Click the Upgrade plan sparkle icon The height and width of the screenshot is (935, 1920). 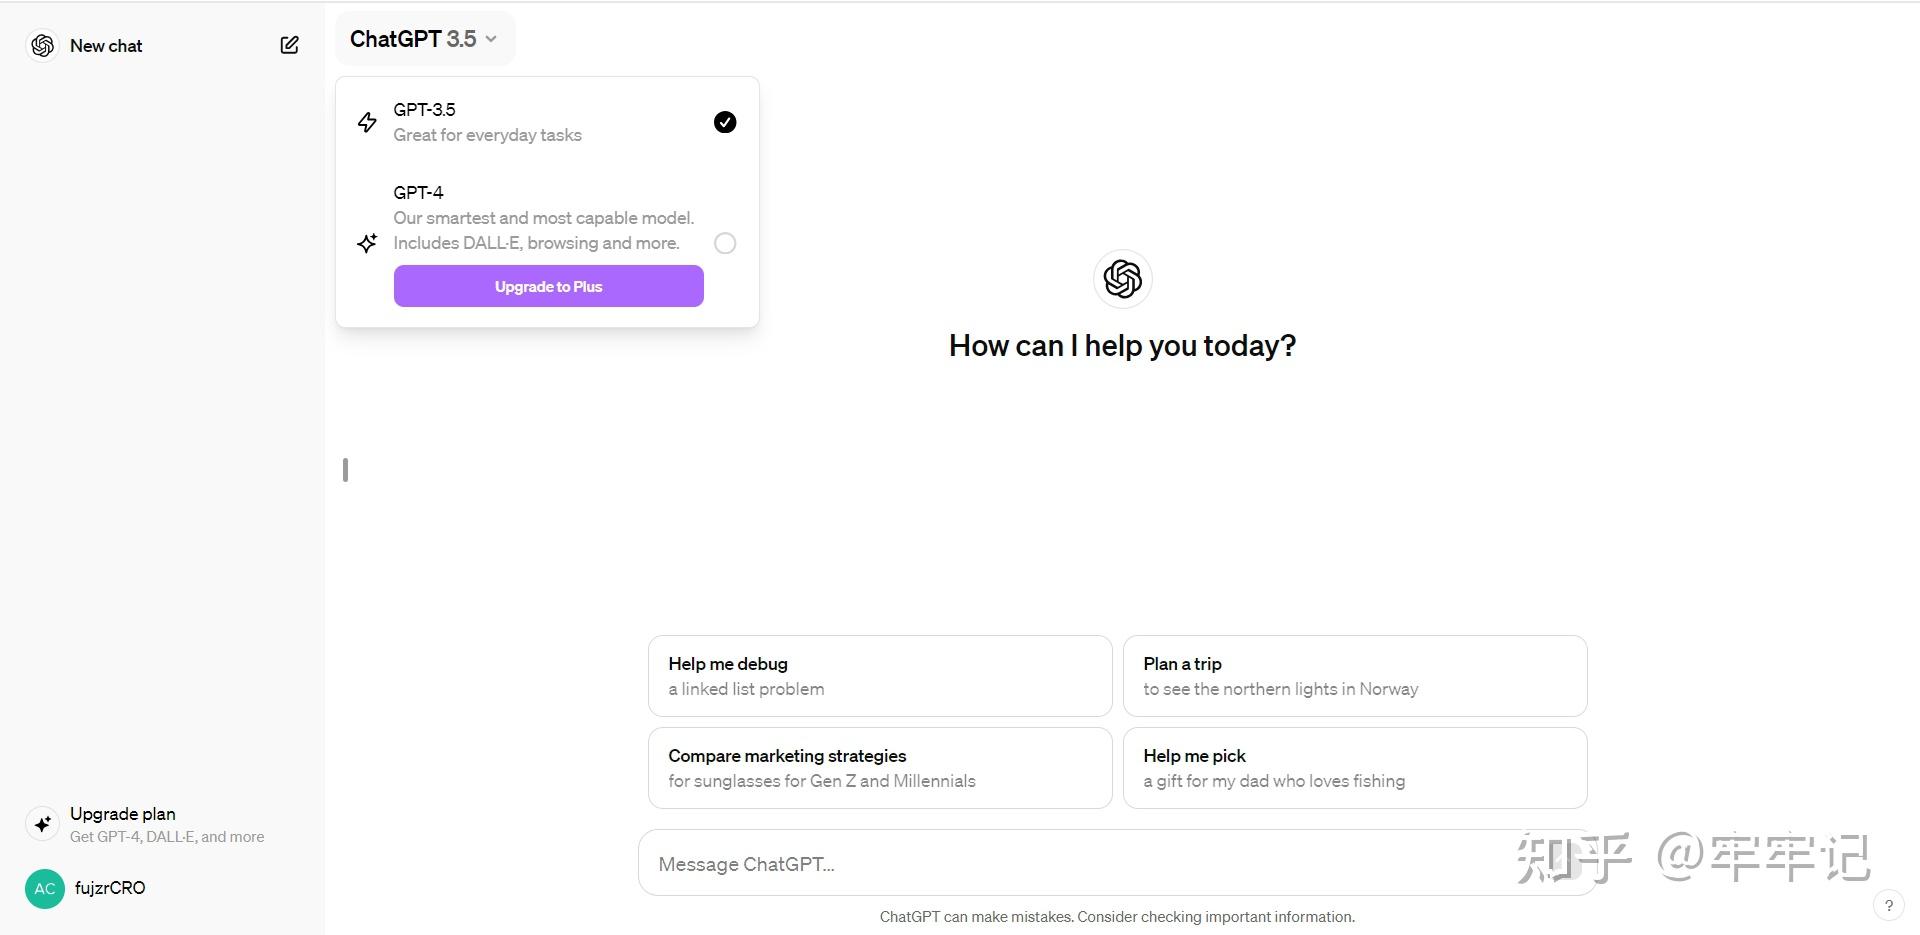pos(42,824)
